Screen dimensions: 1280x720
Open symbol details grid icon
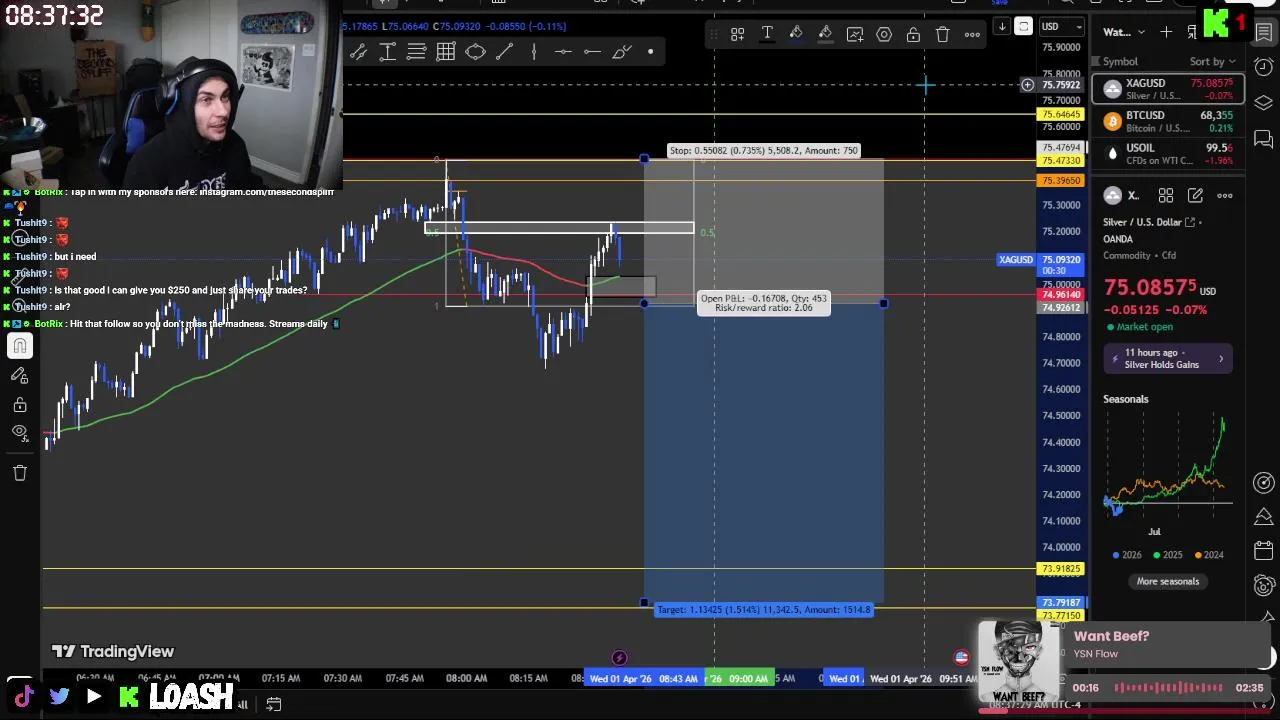1166,196
